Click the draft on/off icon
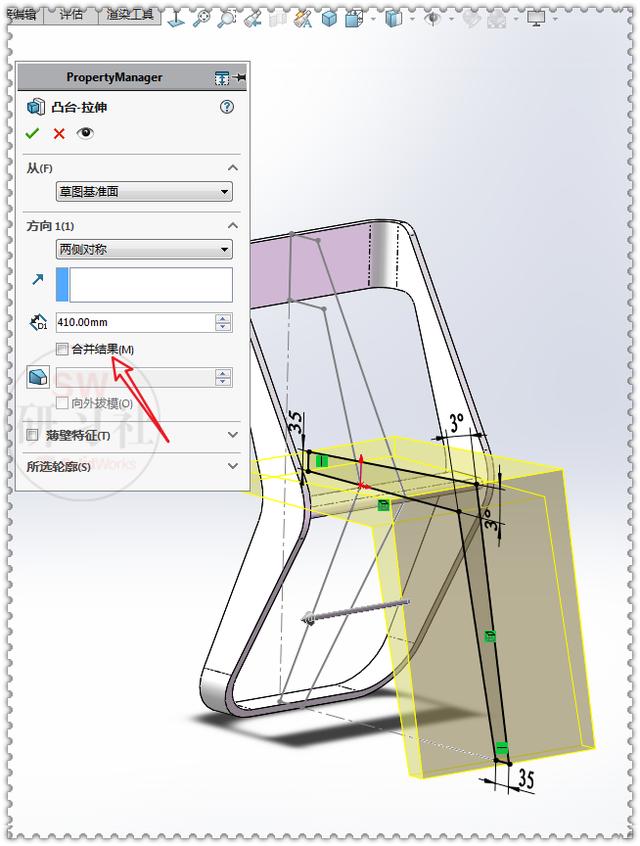 (x=38, y=377)
